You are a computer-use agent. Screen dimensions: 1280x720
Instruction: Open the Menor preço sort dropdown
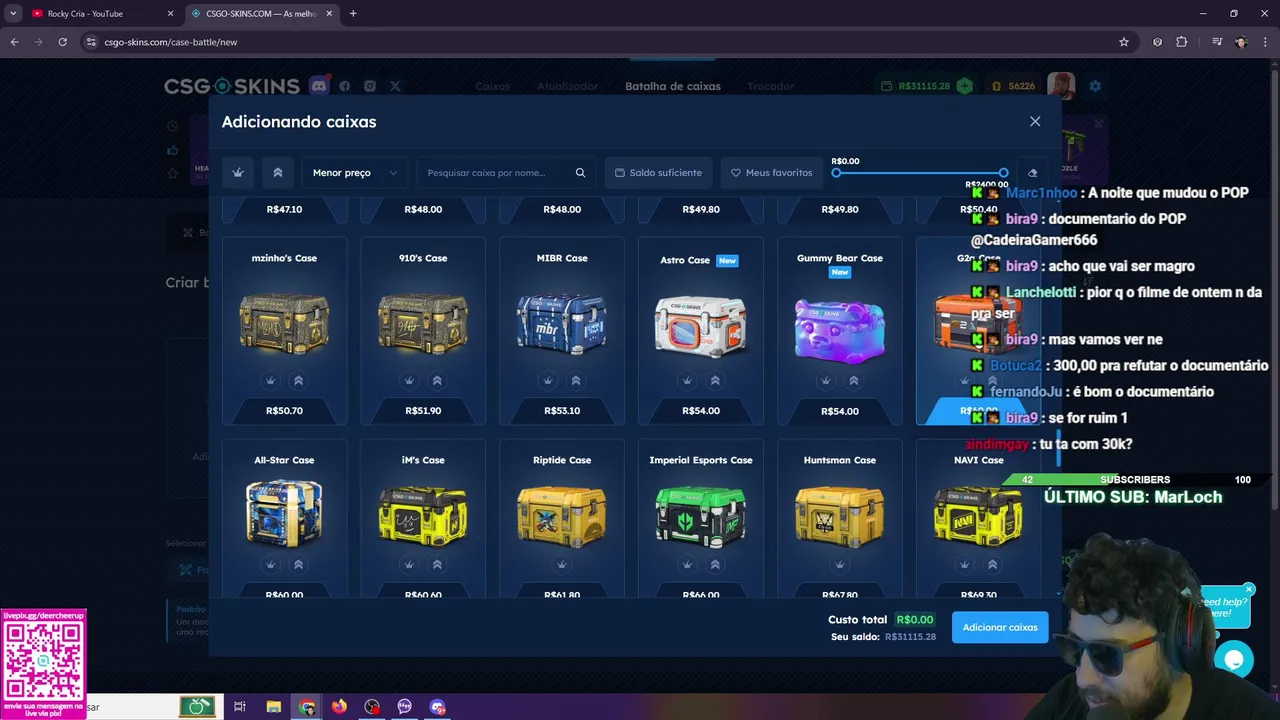pyautogui.click(x=355, y=173)
